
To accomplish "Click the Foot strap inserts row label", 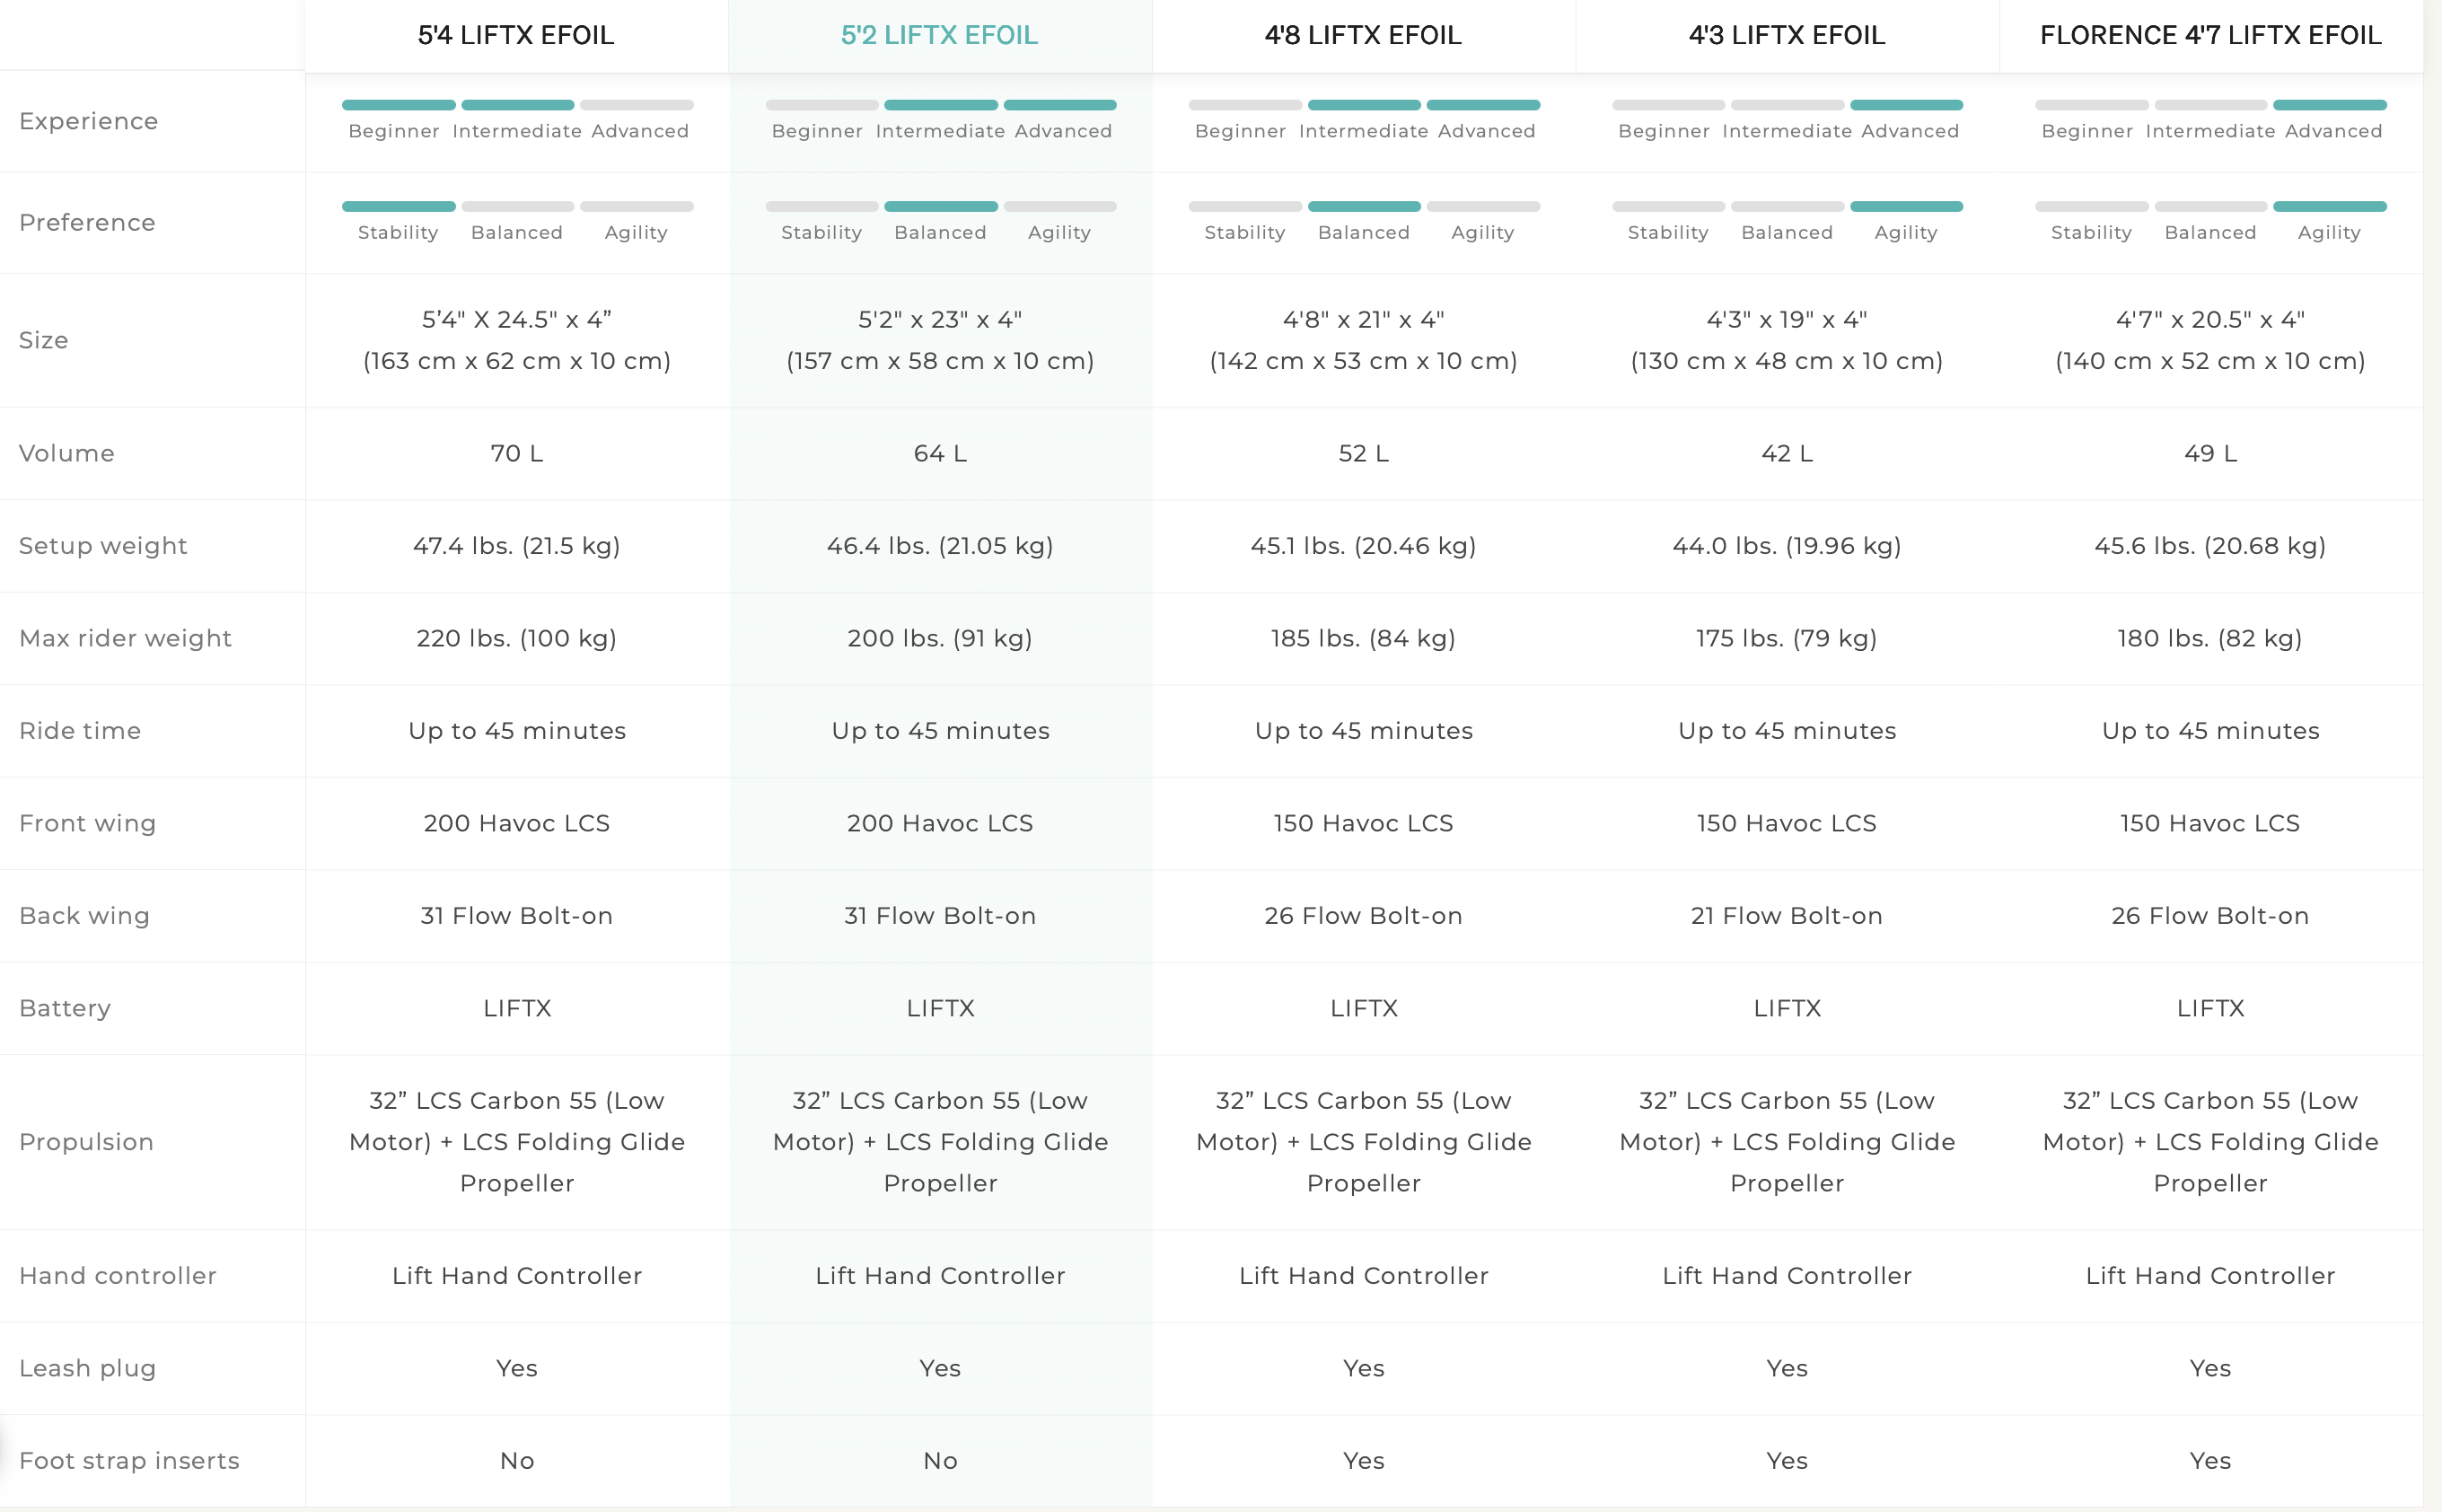I will click(x=129, y=1460).
